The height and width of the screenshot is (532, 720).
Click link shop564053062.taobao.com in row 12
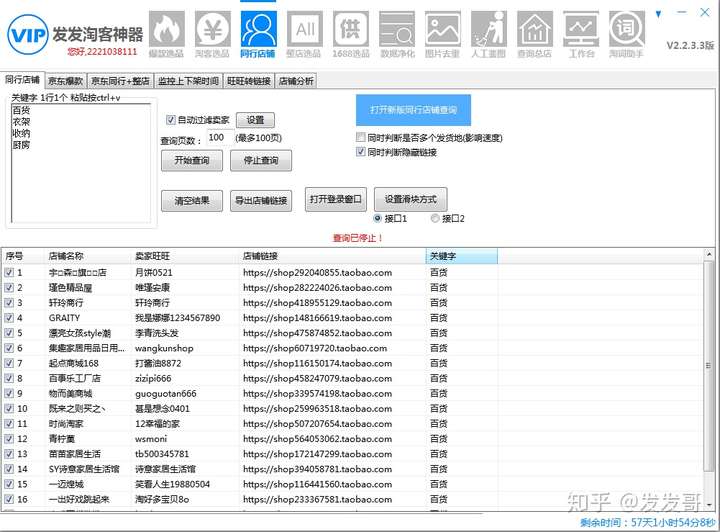pos(317,439)
